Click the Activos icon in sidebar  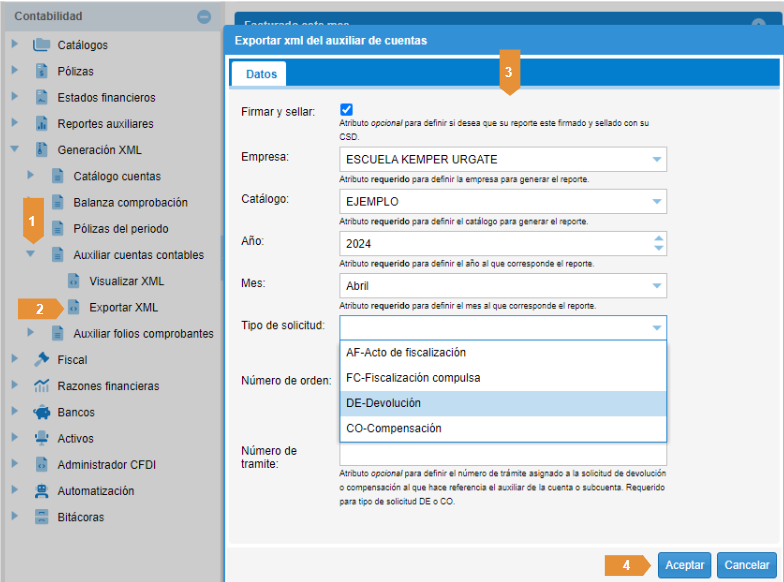(41, 438)
